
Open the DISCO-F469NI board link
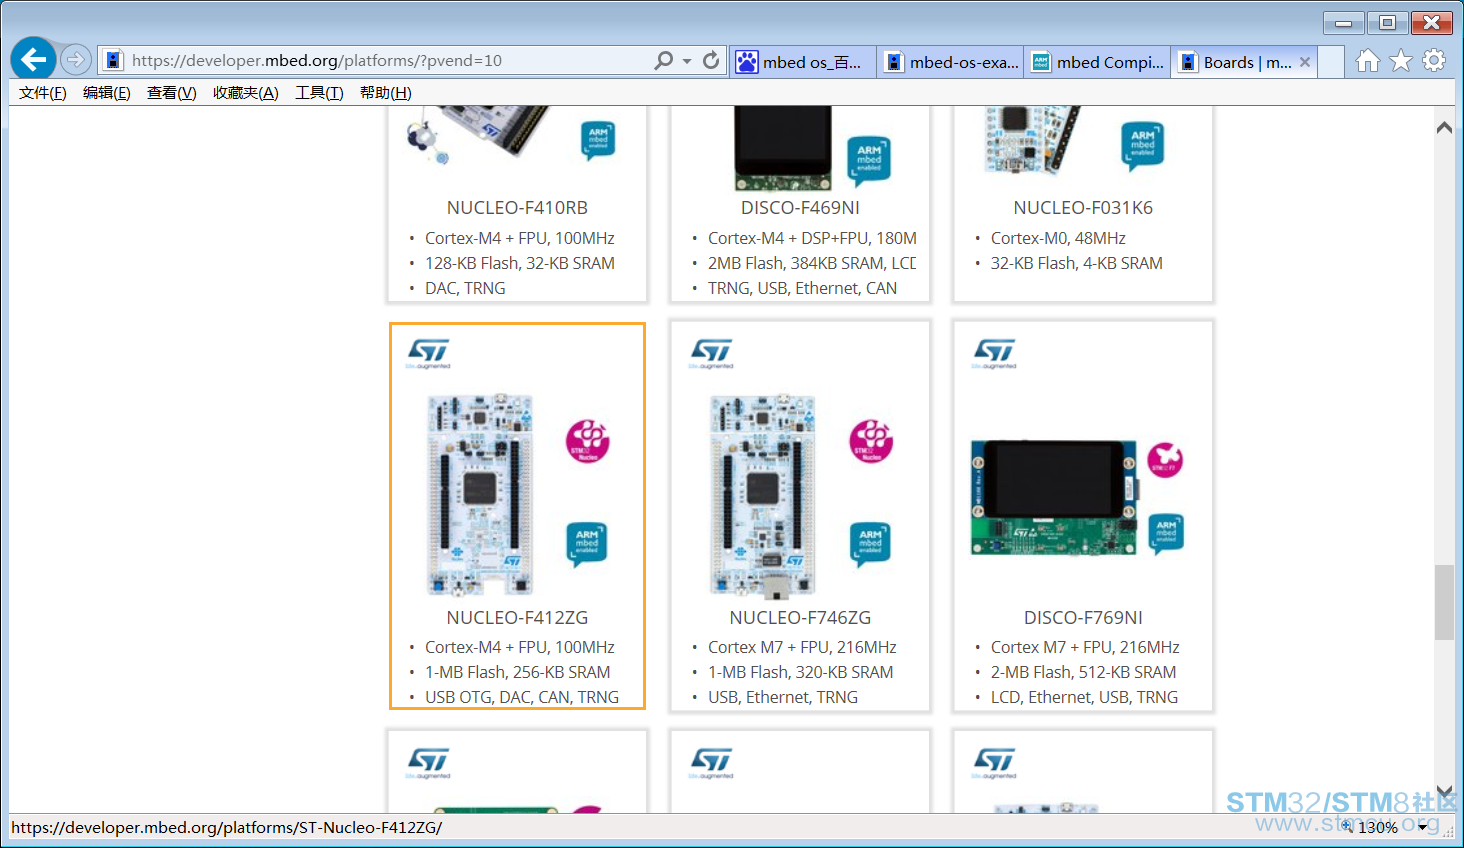click(x=800, y=208)
